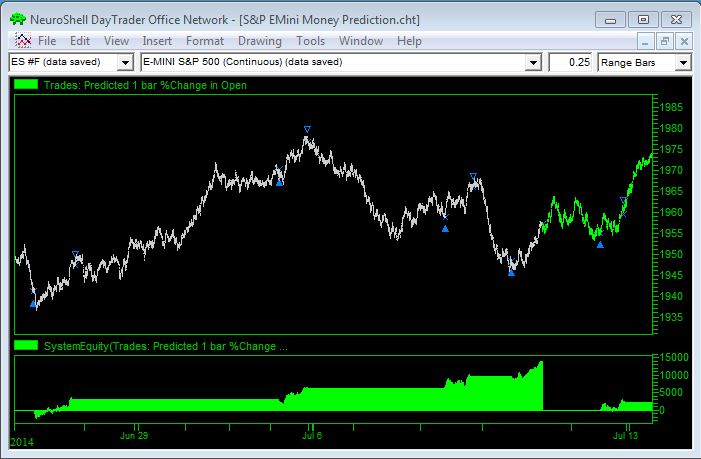Open the Insert menu
The width and height of the screenshot is (701, 459).
click(157, 41)
